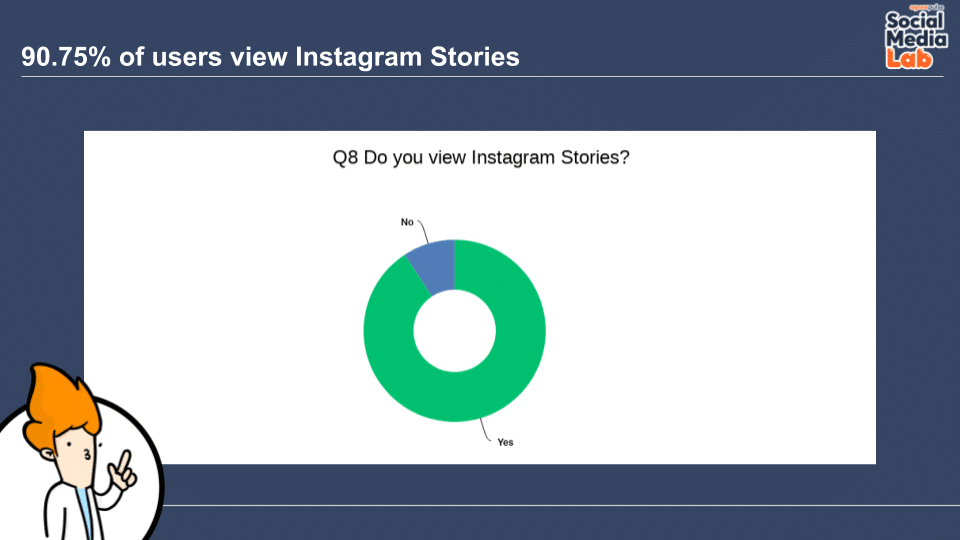Select the white center of the donut chart
Screen dimensions: 960x540
click(454, 331)
